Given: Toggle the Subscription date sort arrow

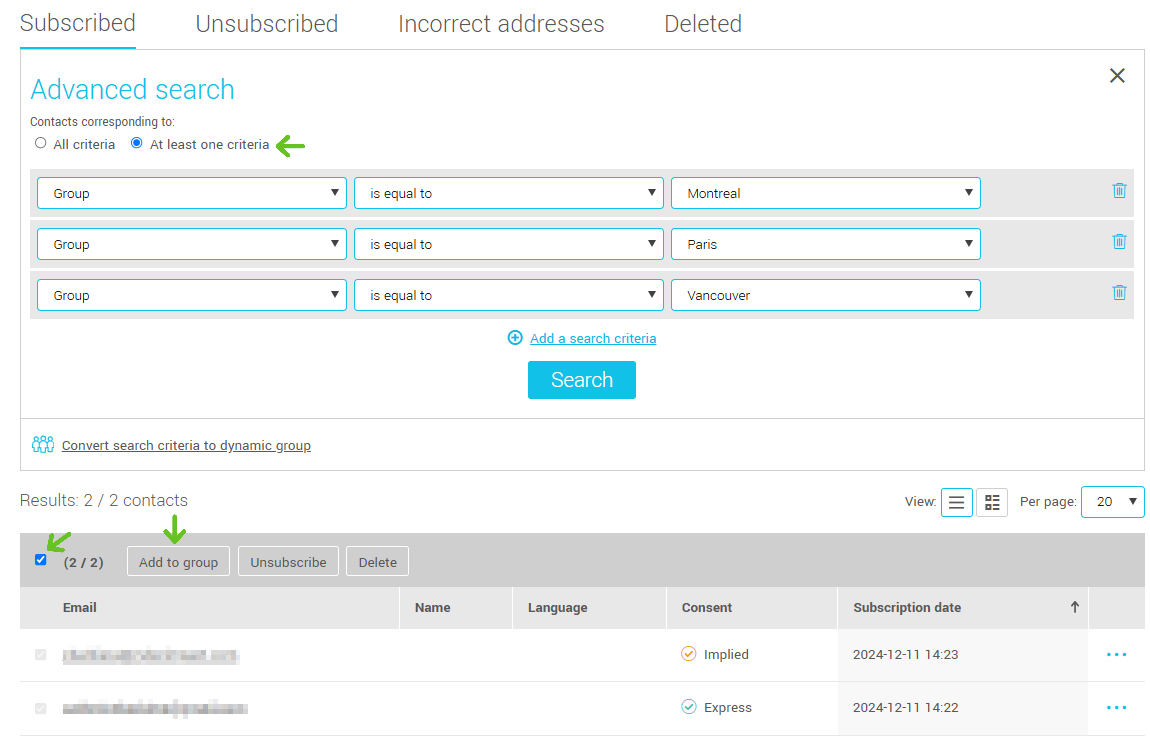Looking at the screenshot, I should pyautogui.click(x=1074, y=607).
